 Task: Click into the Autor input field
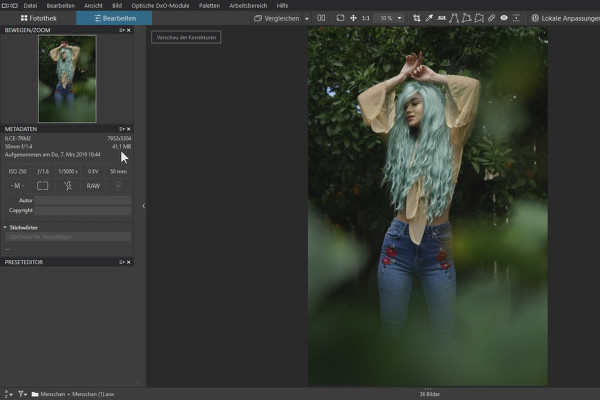[83, 200]
